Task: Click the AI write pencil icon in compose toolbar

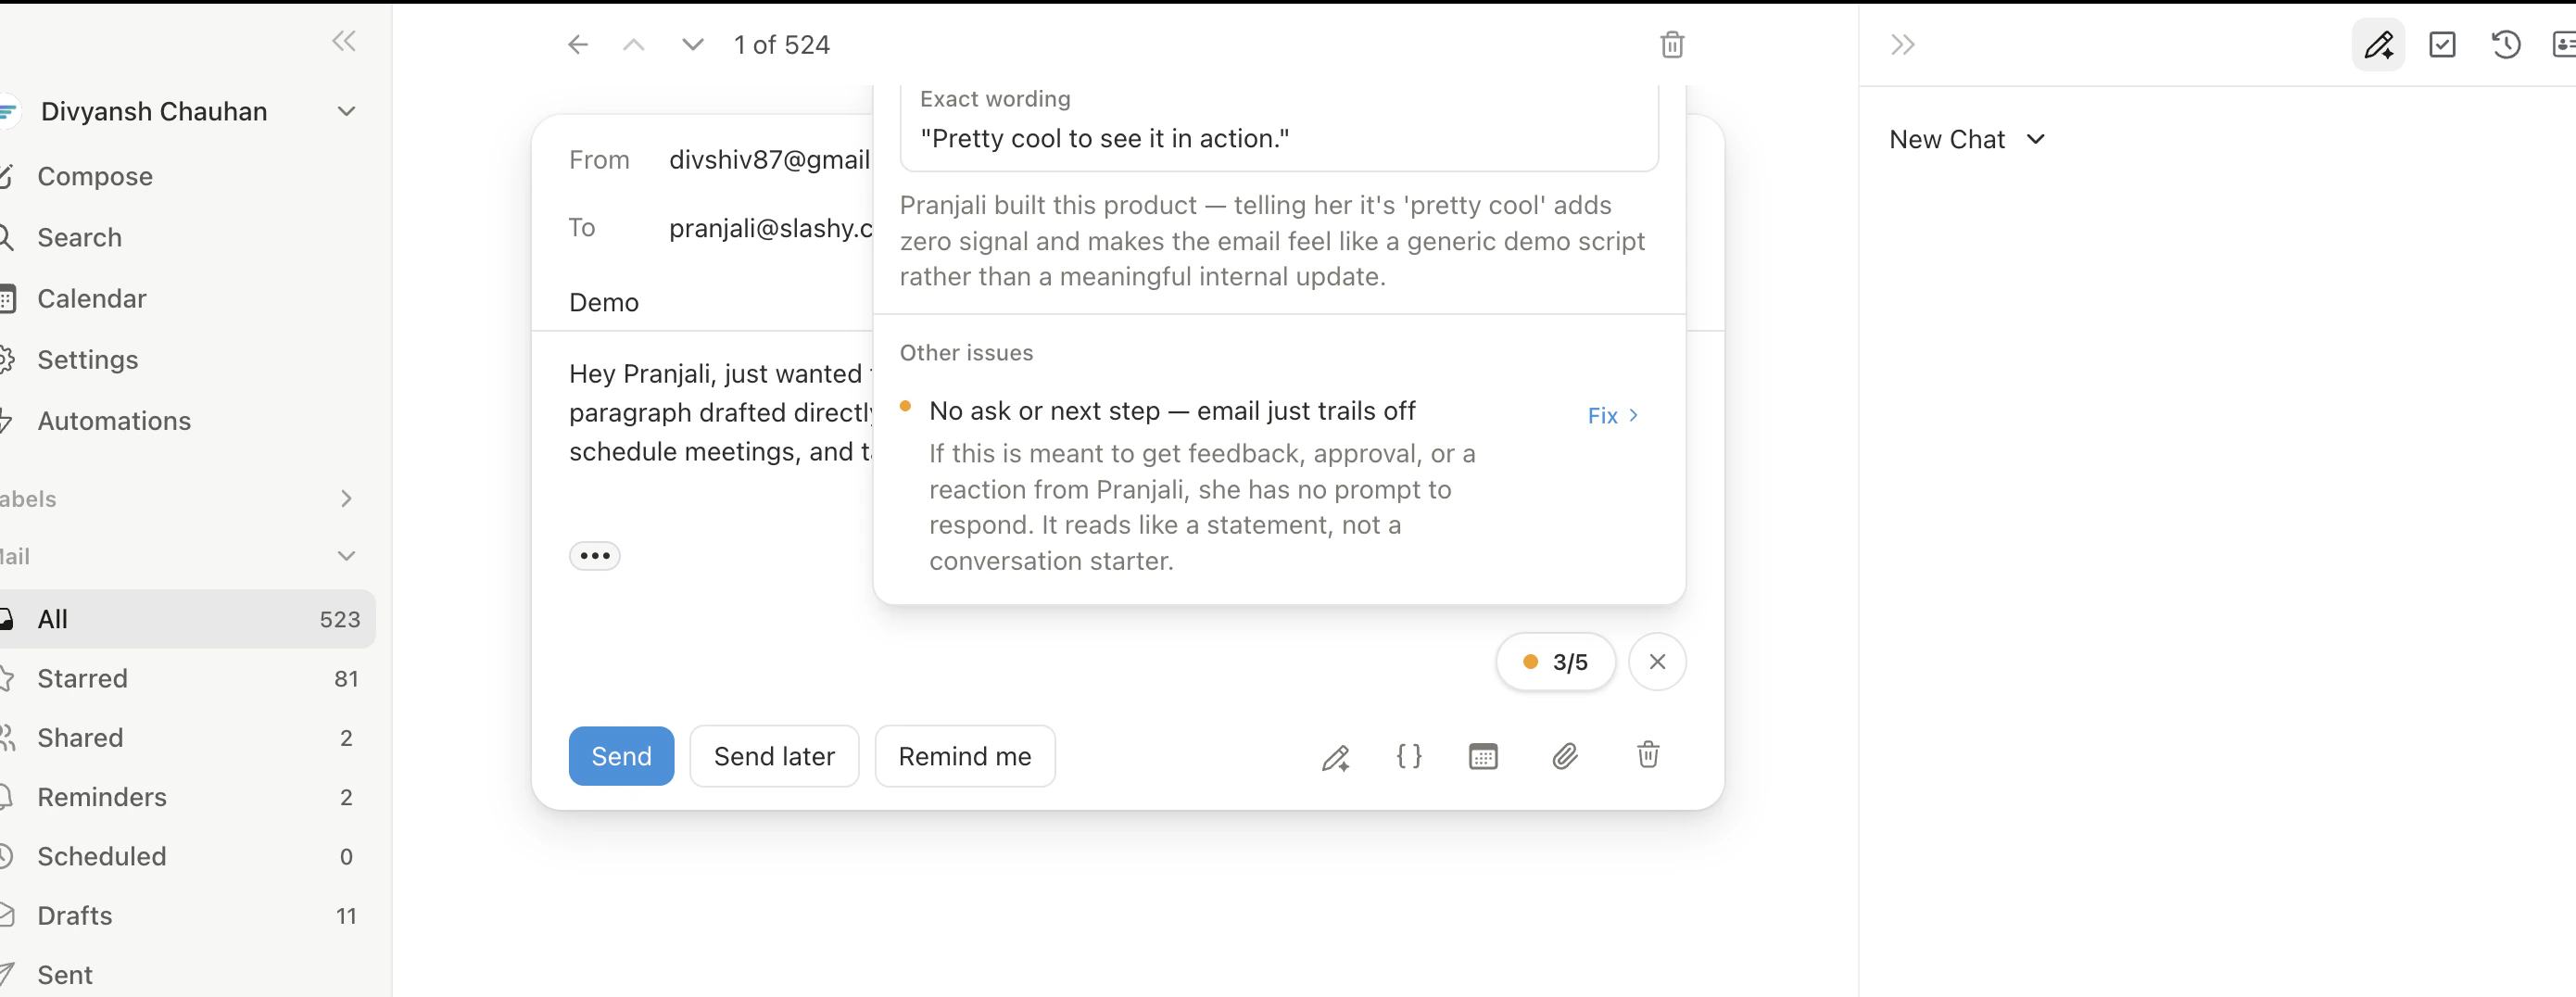Action: tap(1336, 757)
